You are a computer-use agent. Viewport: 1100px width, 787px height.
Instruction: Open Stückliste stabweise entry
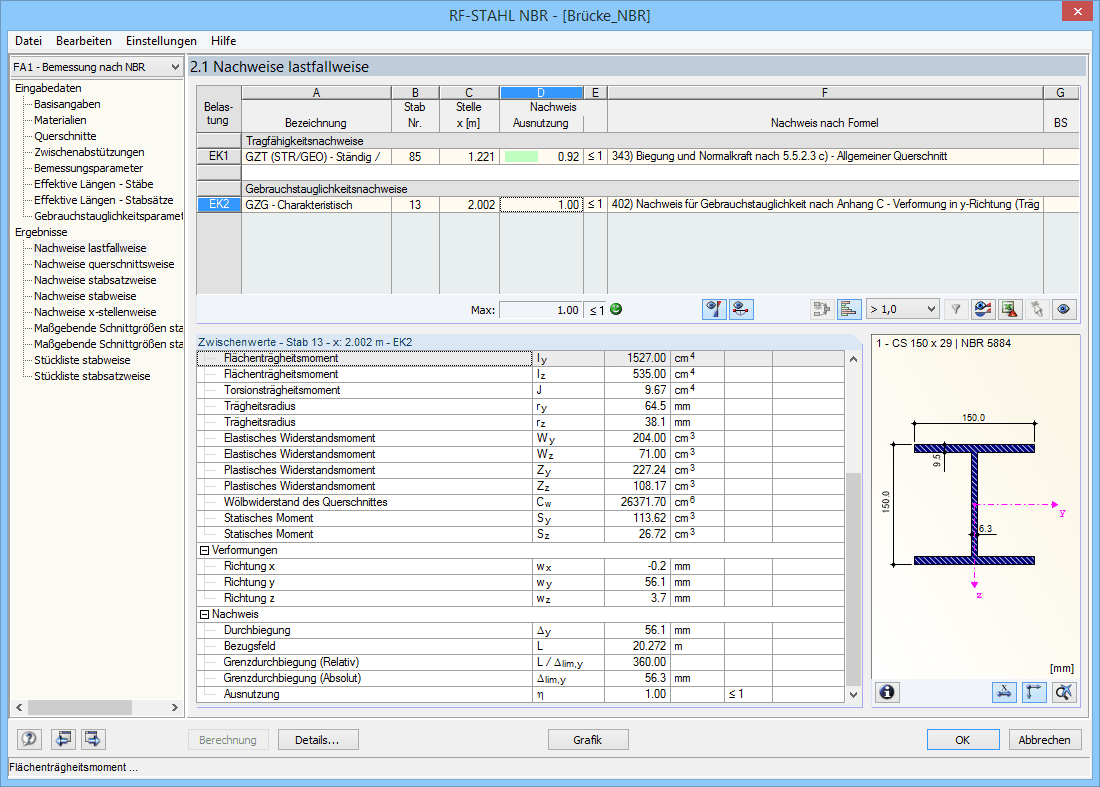click(x=82, y=360)
